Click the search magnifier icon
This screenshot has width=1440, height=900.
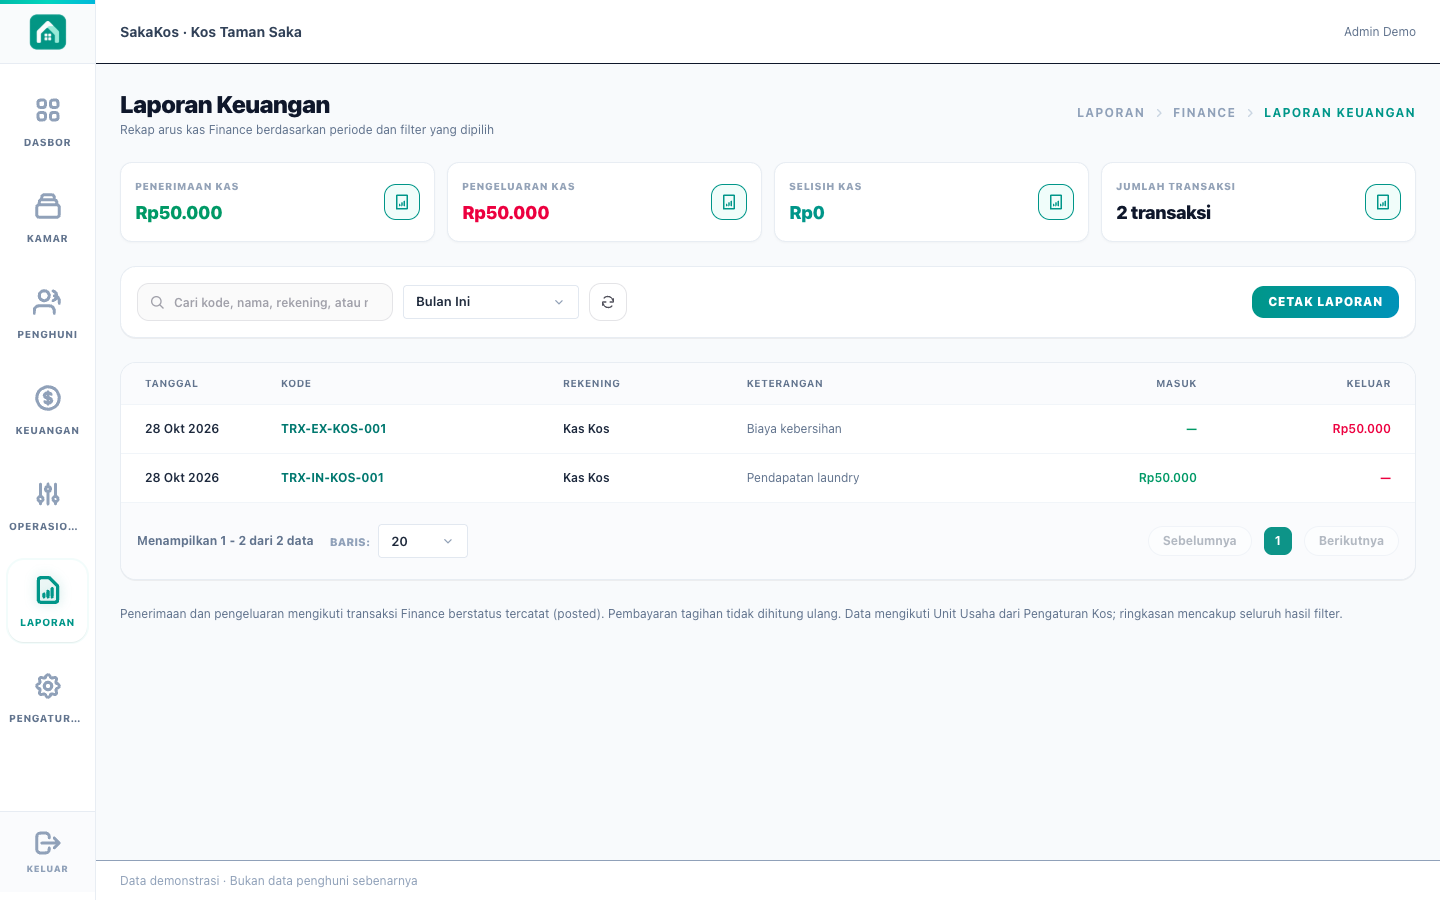coord(157,302)
